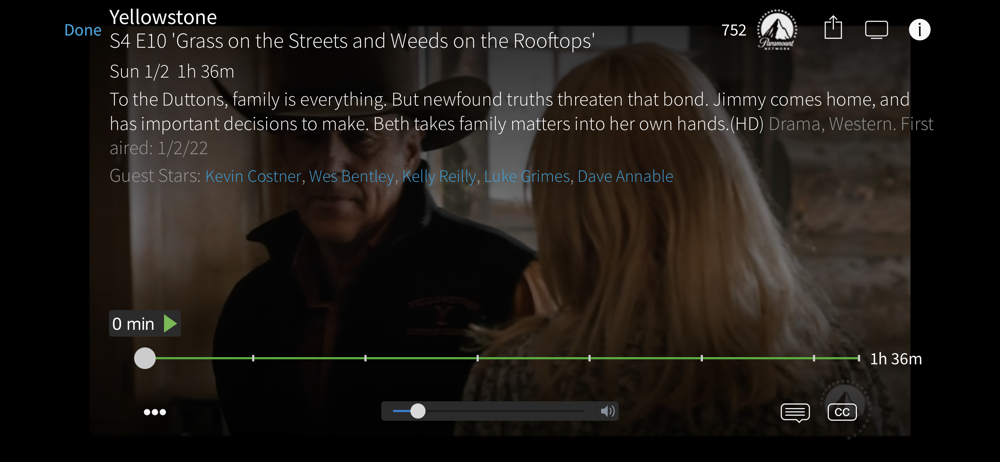Open Kelly Reilly guest star link

coord(439,176)
